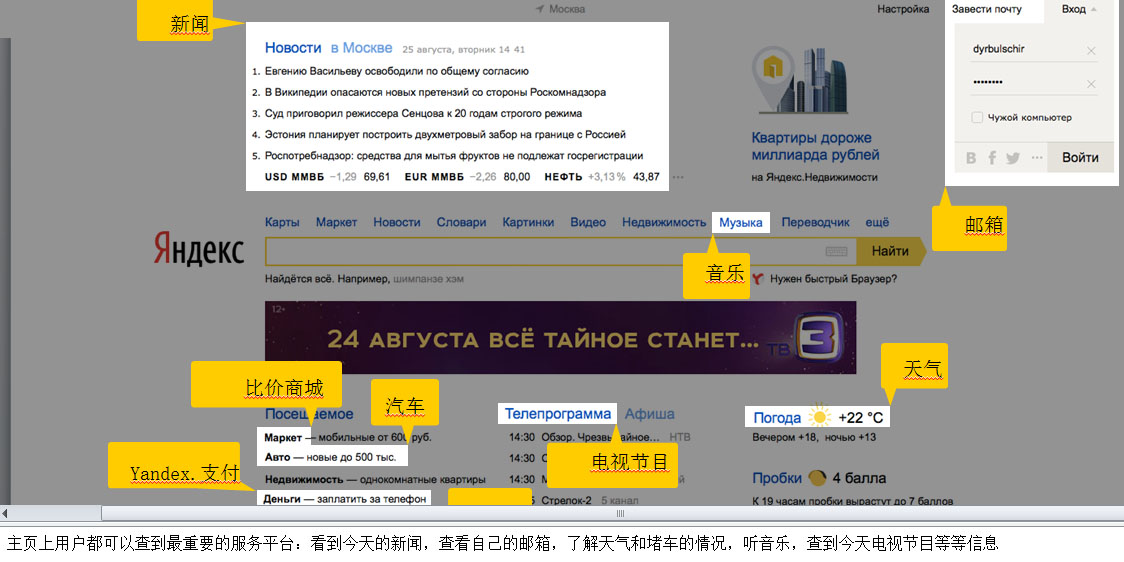Log in via the Twitter icon
The image size is (1124, 562).
(x=1012, y=158)
